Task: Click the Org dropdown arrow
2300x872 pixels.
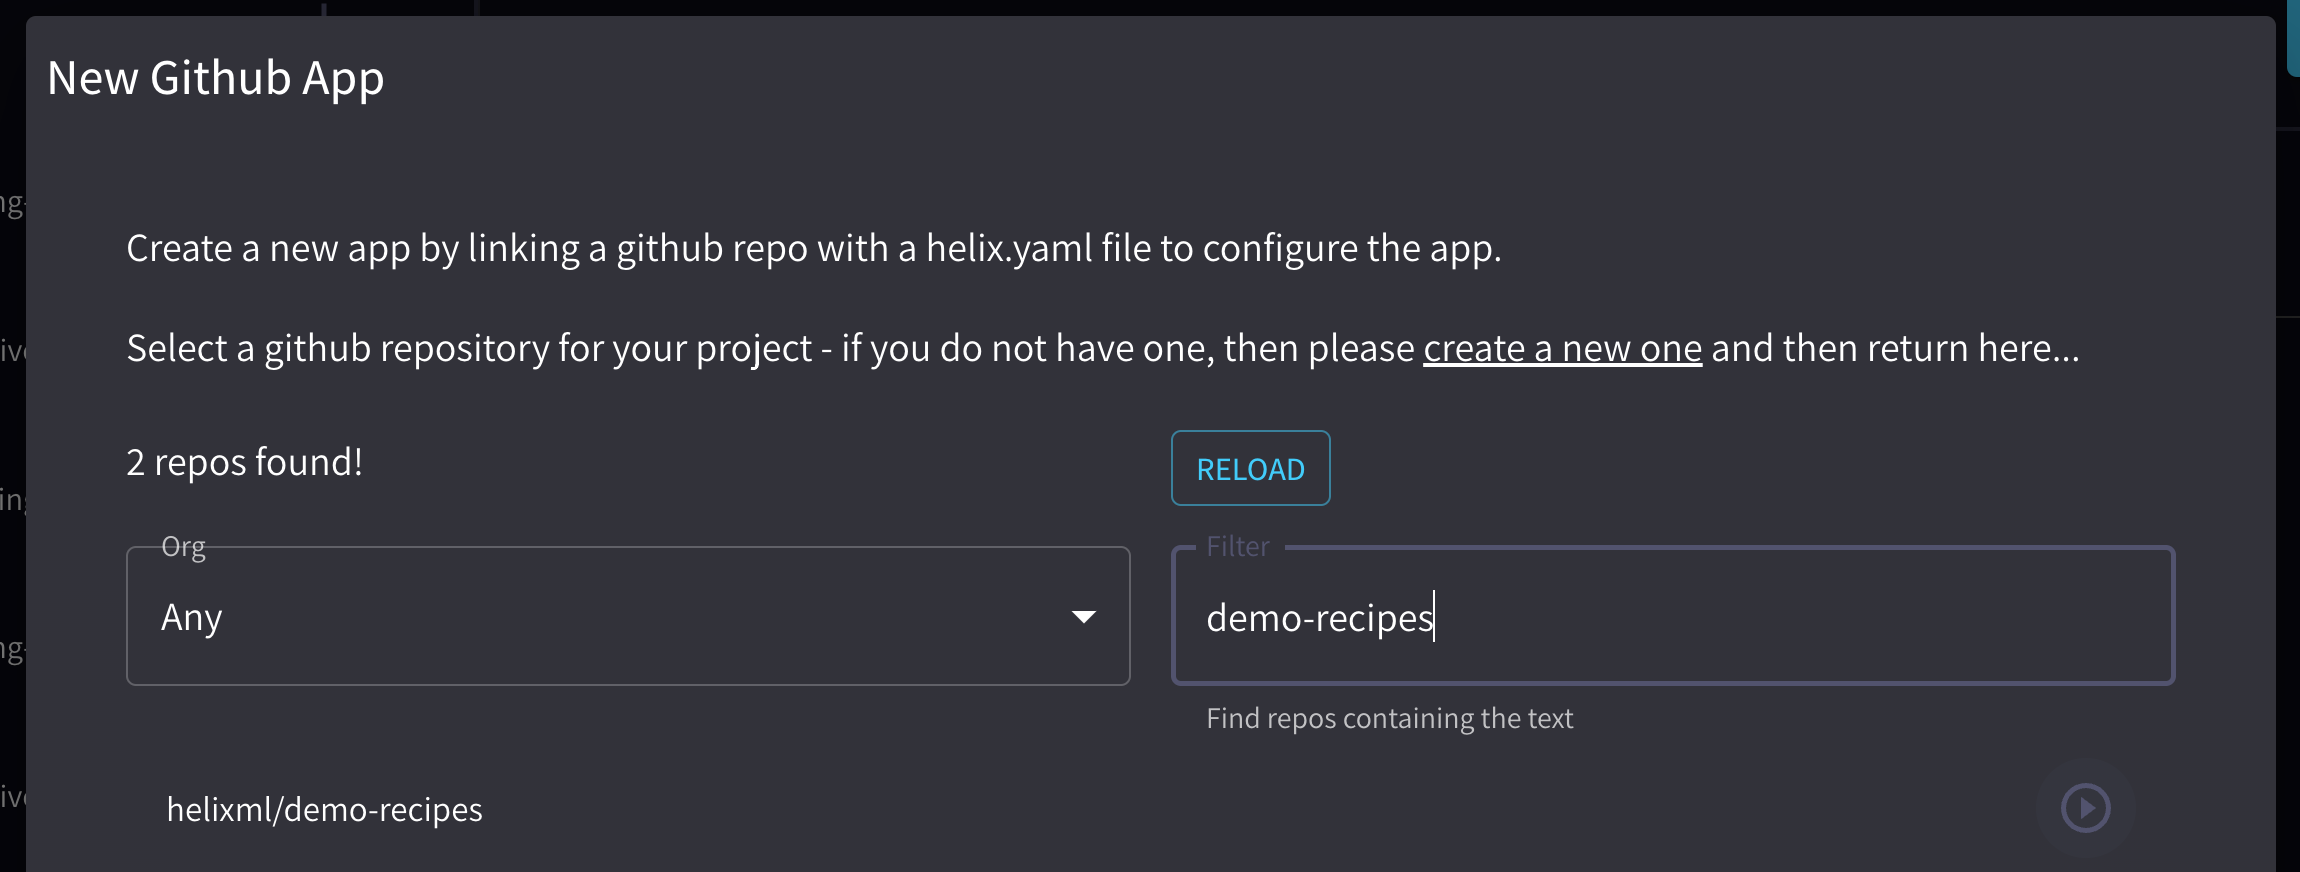Action: (1083, 617)
